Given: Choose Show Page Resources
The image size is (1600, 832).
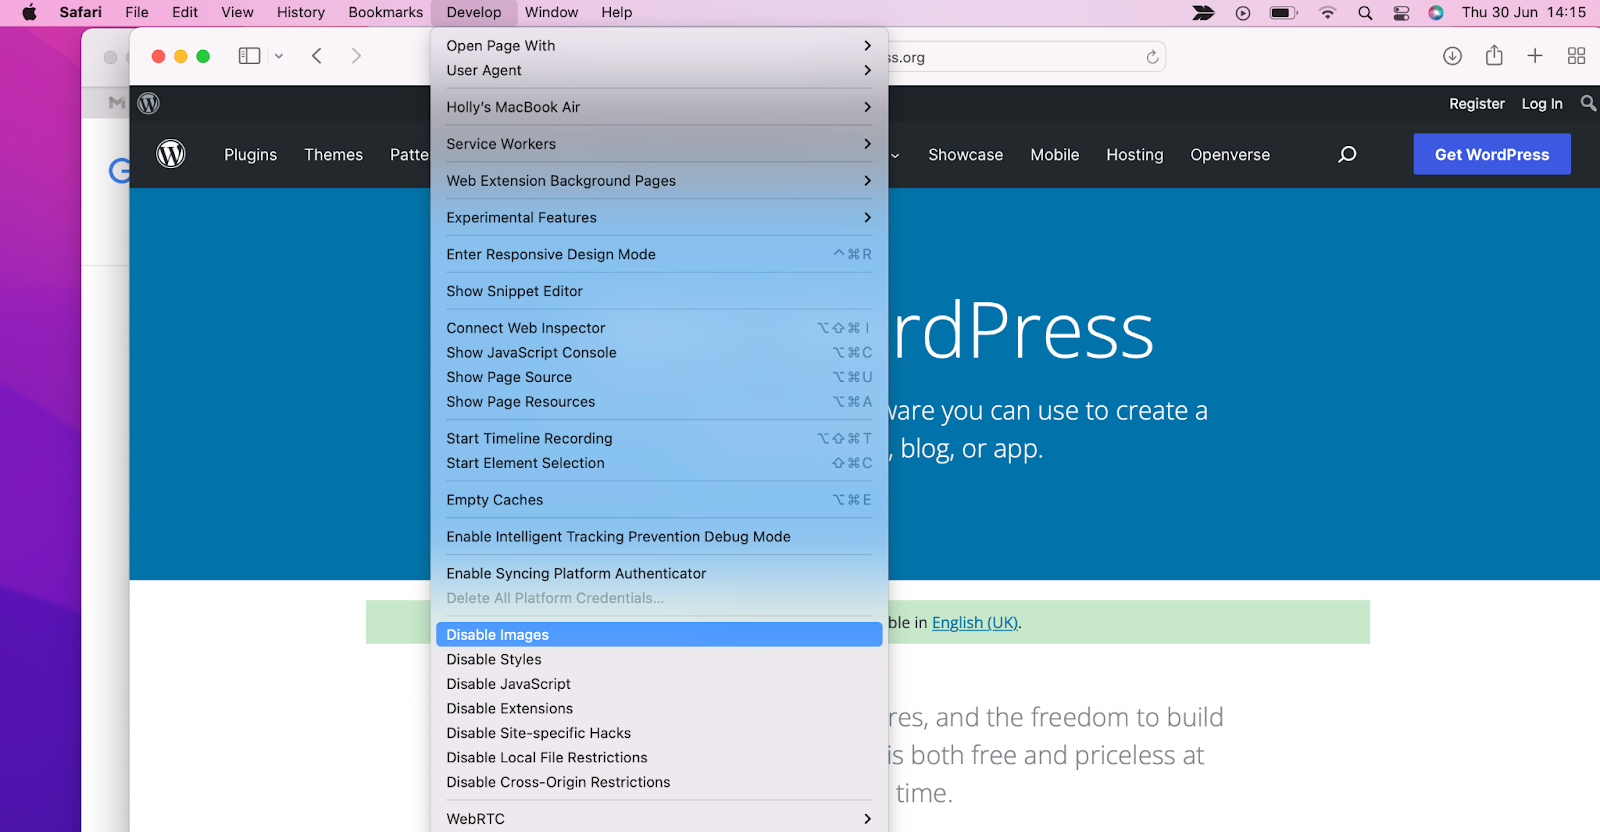Looking at the screenshot, I should point(659,402).
